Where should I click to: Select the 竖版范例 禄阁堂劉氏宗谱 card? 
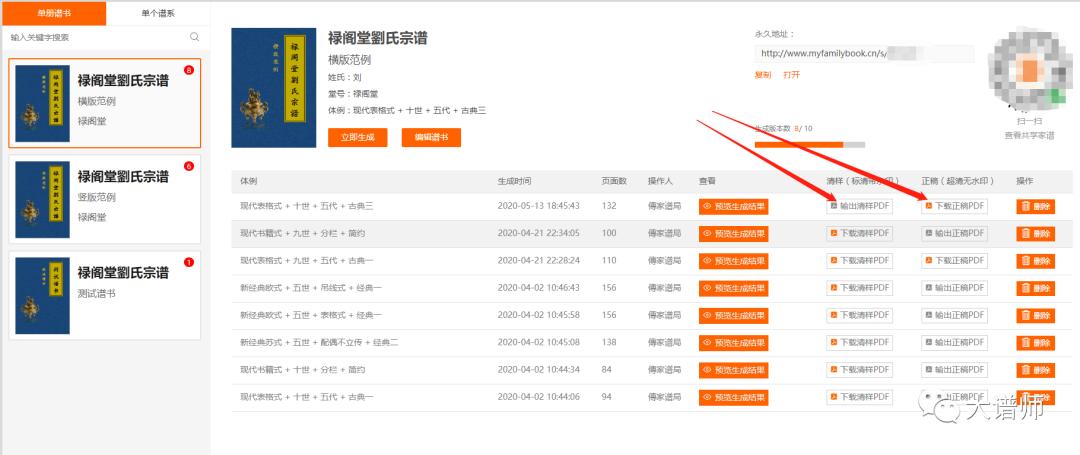105,199
